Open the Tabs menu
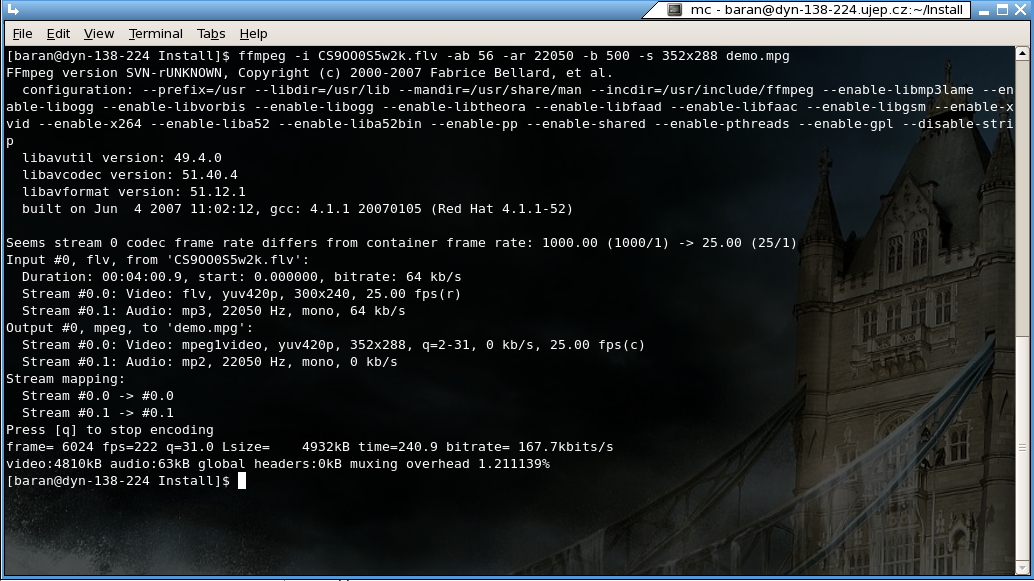The width and height of the screenshot is (1034, 581). point(211,34)
